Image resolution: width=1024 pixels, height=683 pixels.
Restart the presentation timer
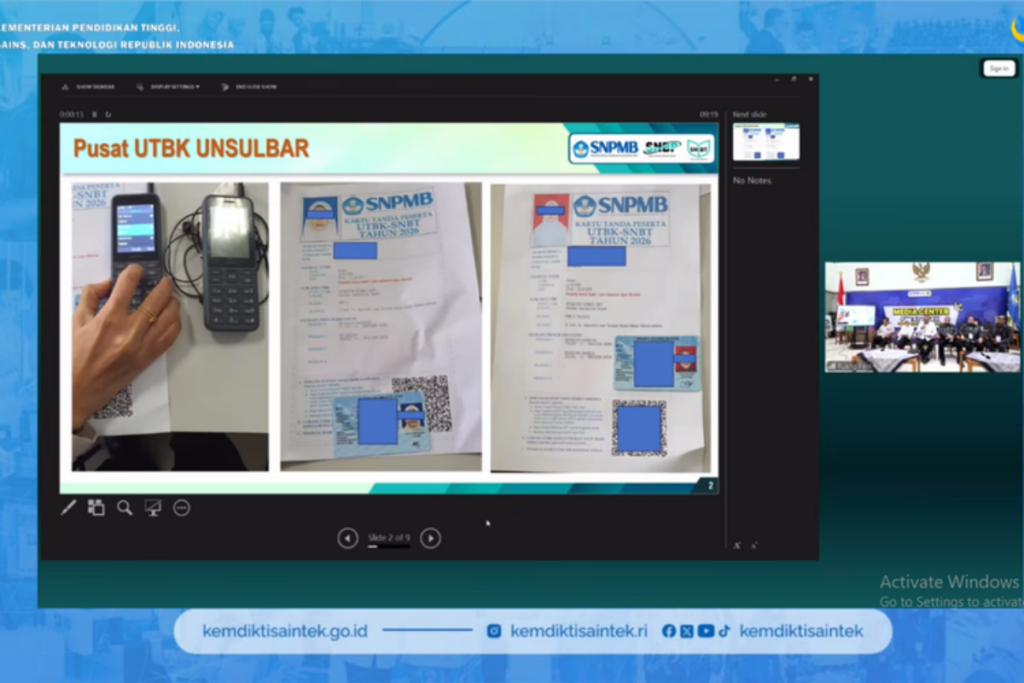coord(107,114)
